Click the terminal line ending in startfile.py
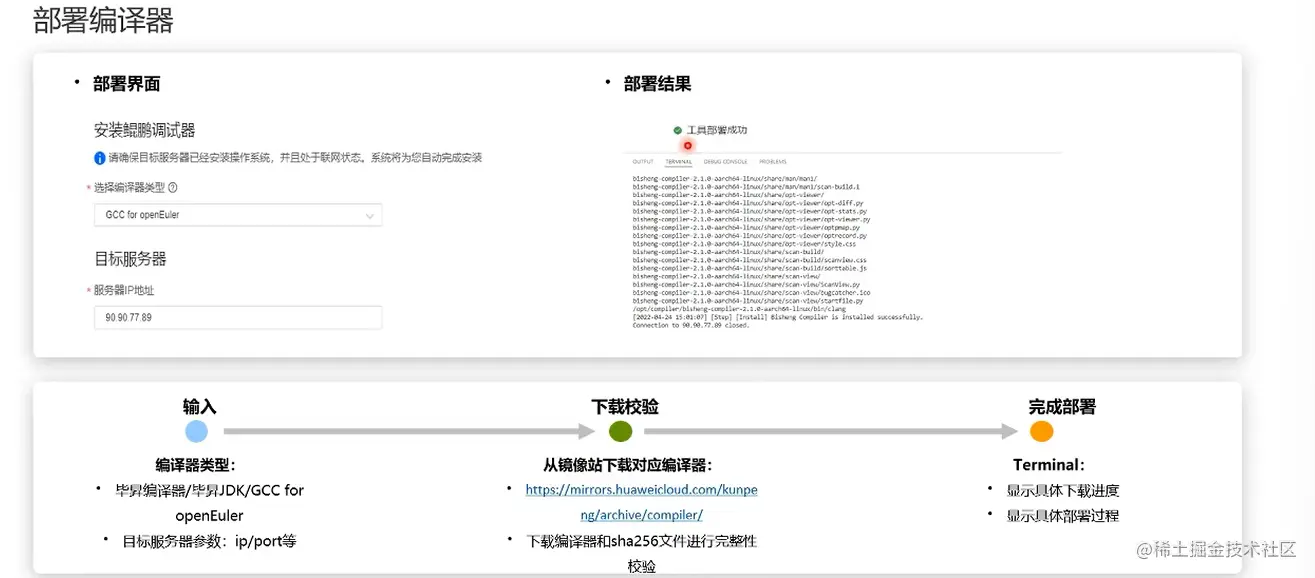 (748, 300)
